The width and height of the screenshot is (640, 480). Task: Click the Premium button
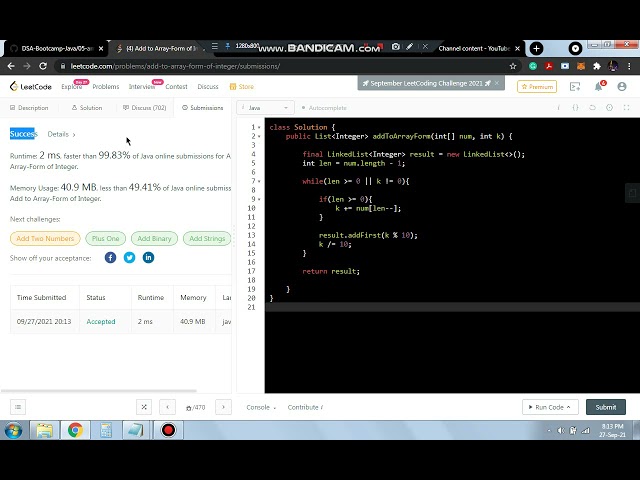coord(537,87)
